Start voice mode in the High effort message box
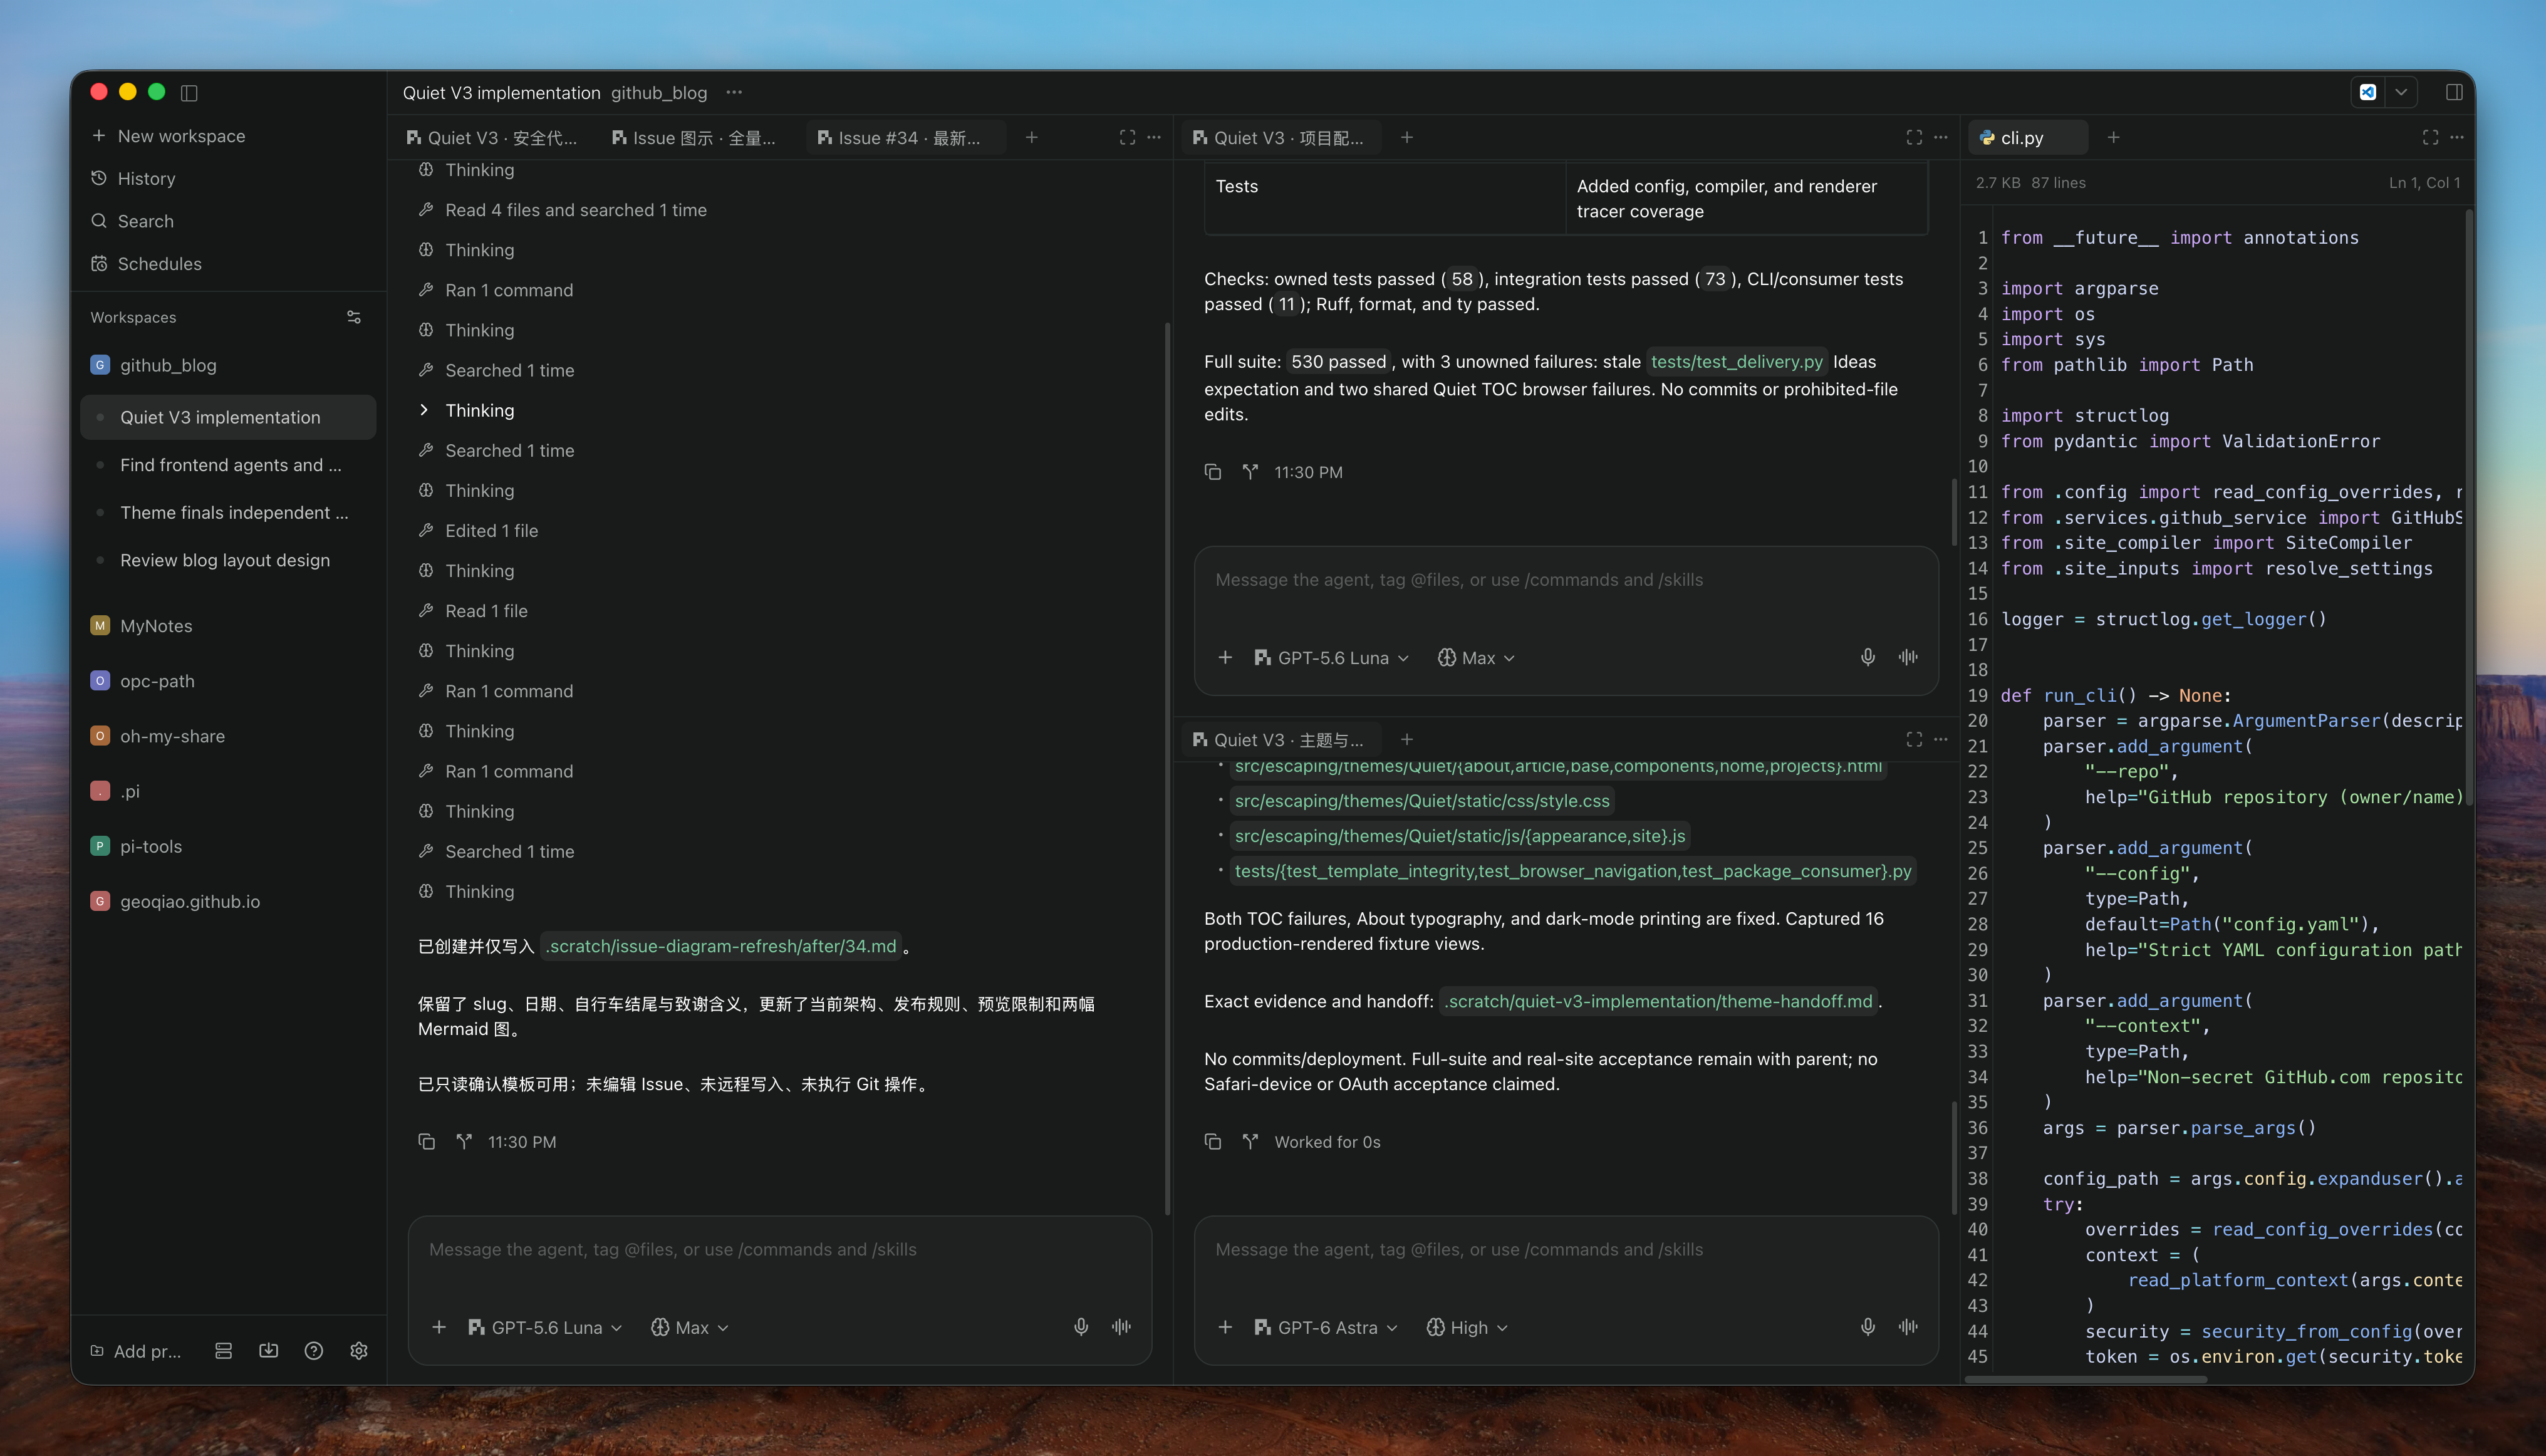The height and width of the screenshot is (1456, 2546). 1908,1327
